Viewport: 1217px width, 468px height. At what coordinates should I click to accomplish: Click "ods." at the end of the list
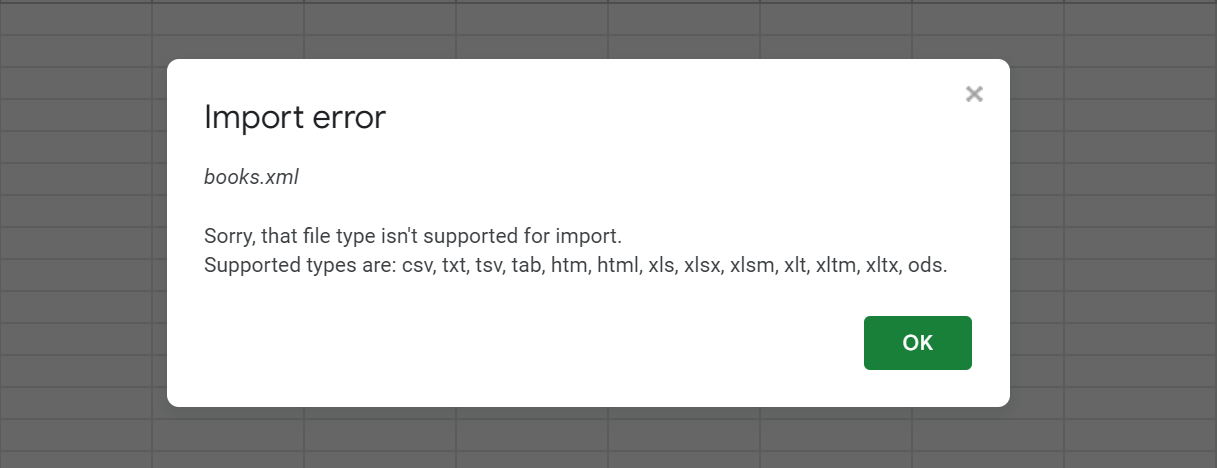[x=927, y=266]
